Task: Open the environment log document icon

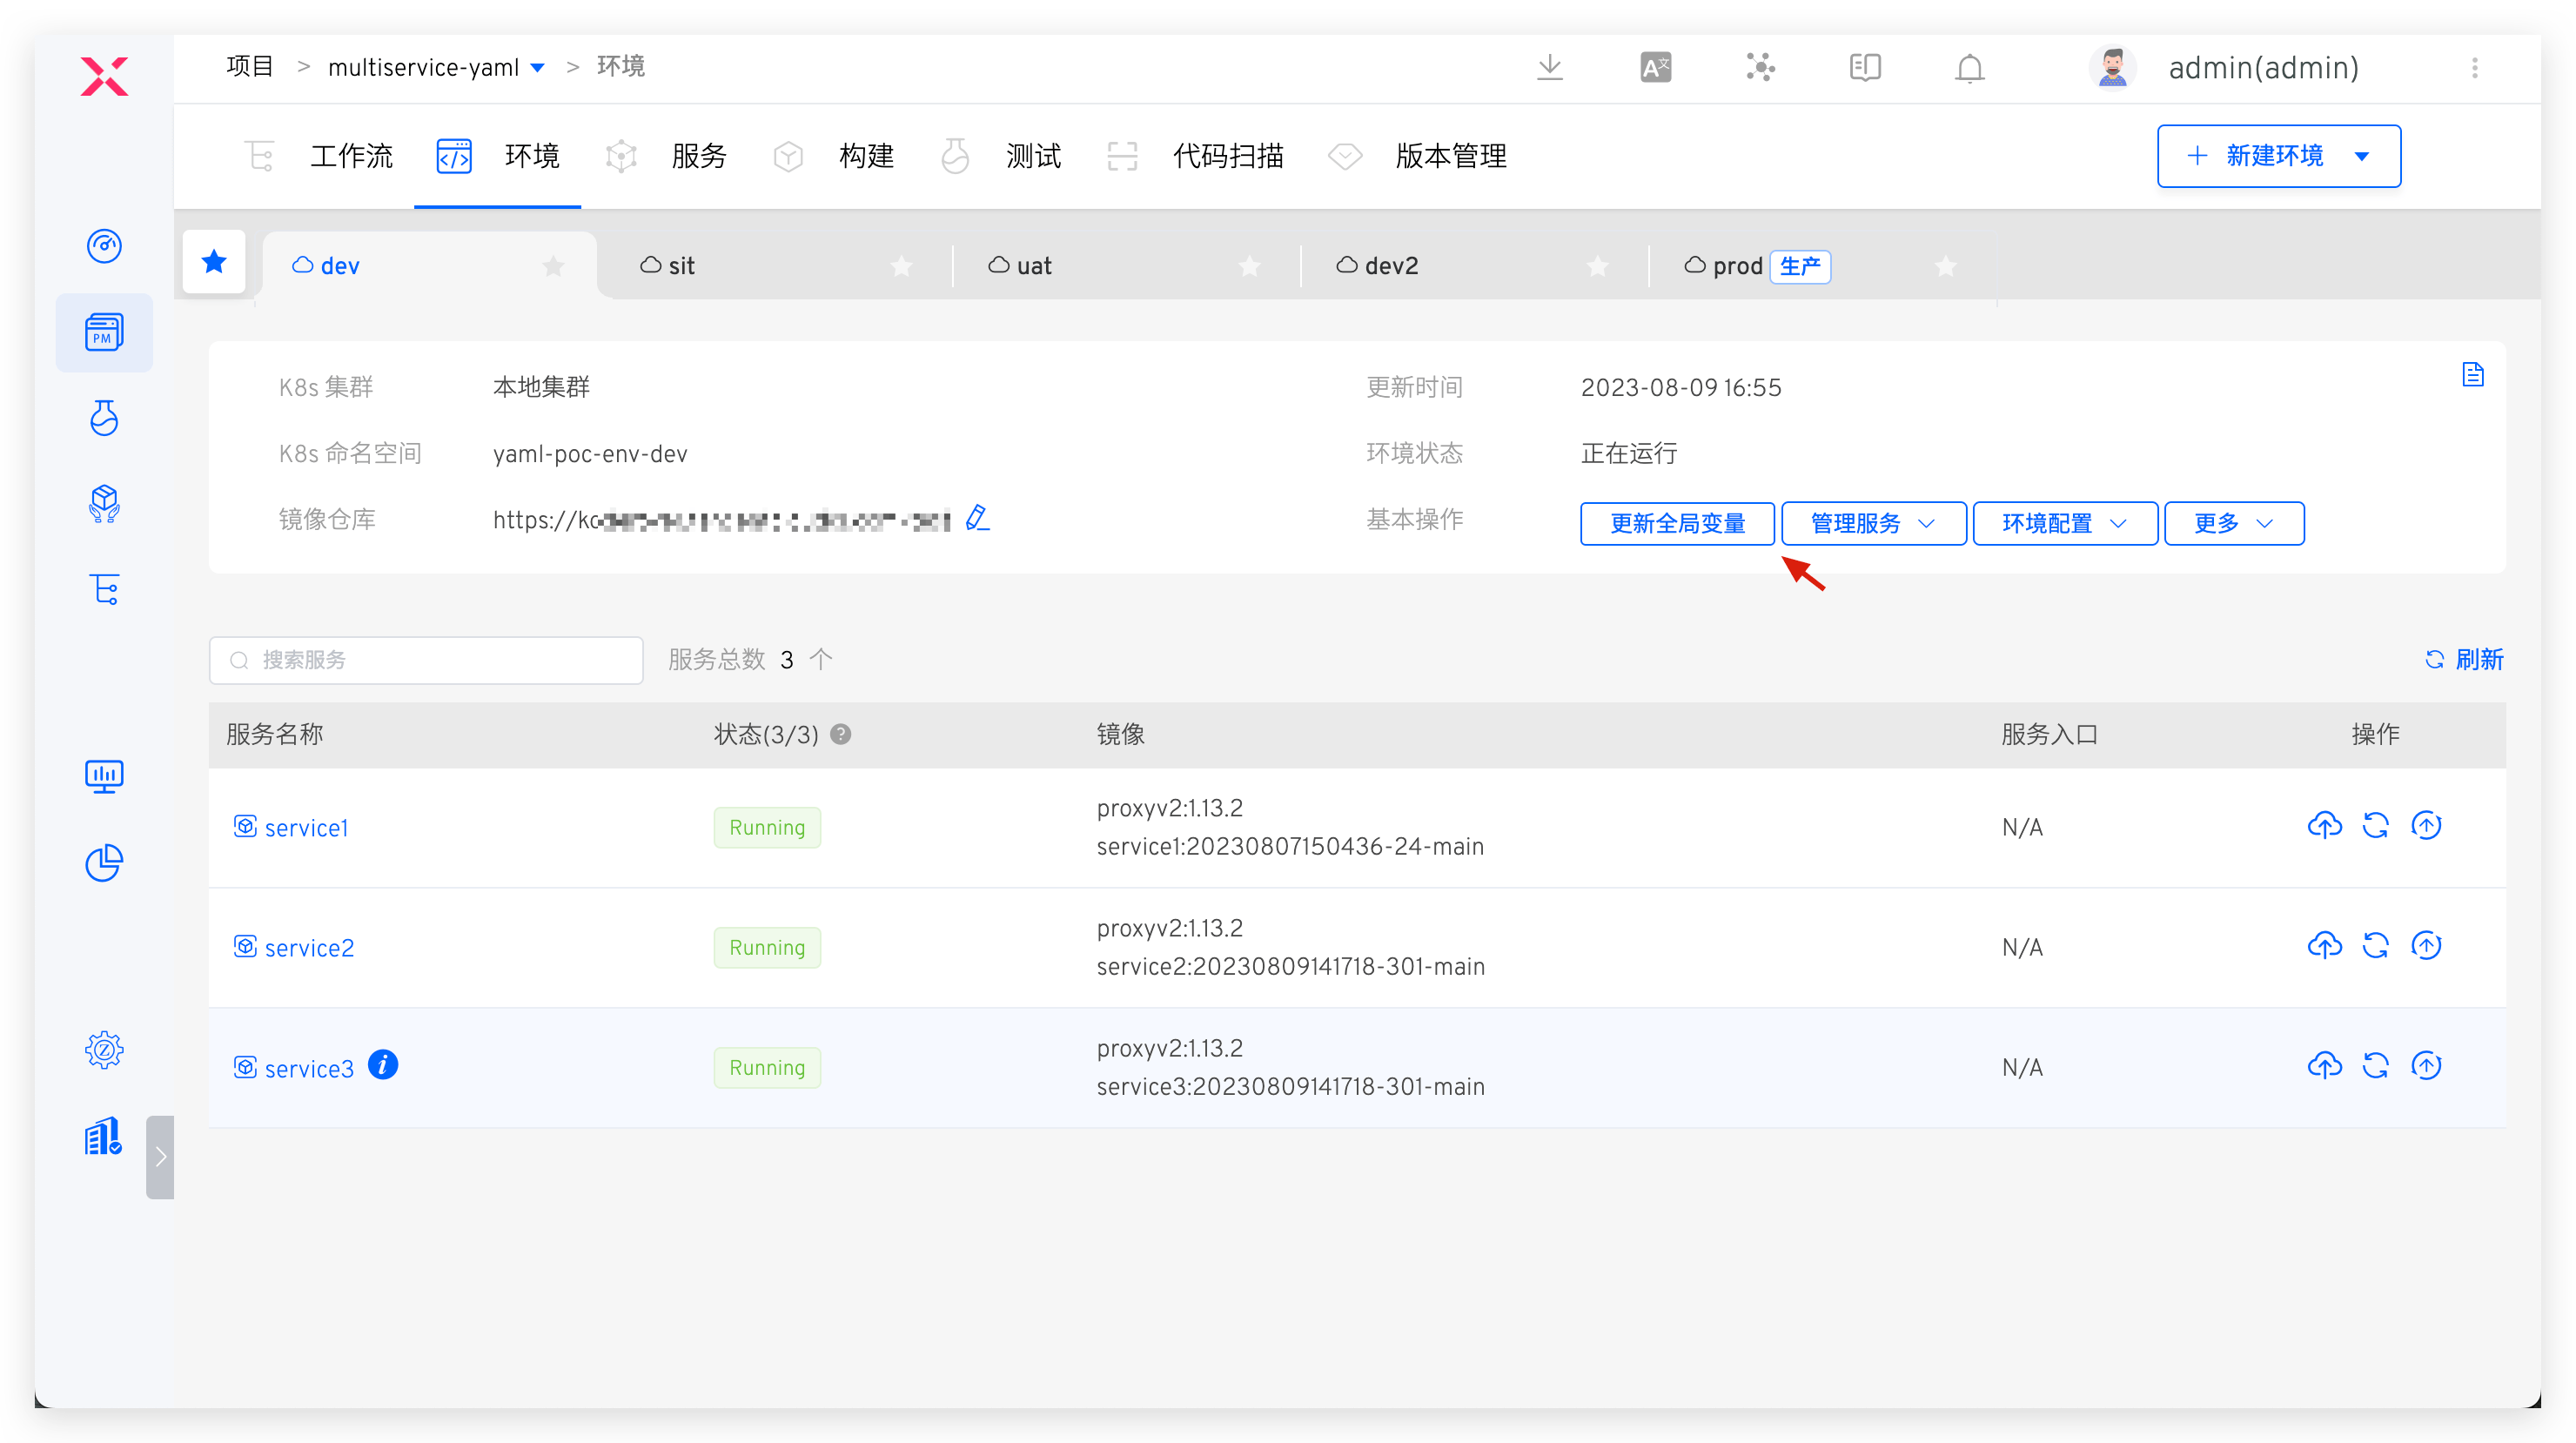Action: [x=2472, y=375]
